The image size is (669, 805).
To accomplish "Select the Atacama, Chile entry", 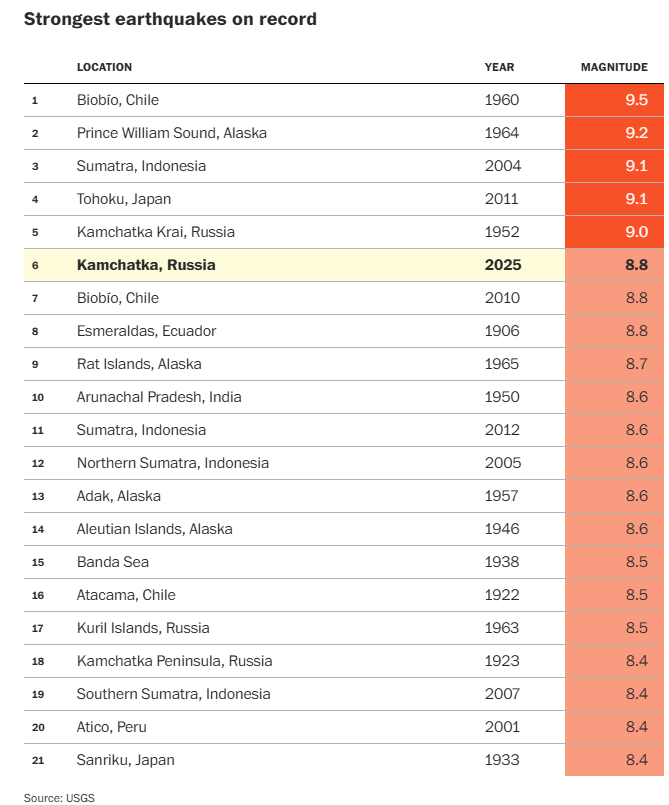I will click(126, 595).
